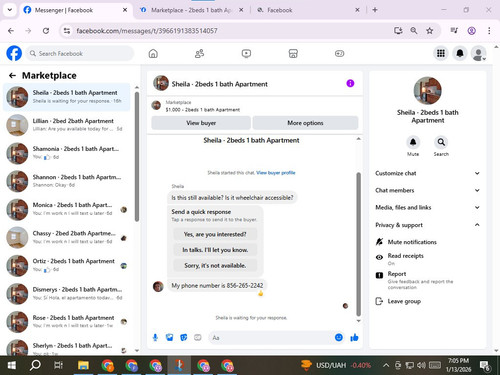500x375 pixels.
Task: Open Lillian - 2bed 2bath Apartment chat
Action: pyautogui.click(x=67, y=125)
